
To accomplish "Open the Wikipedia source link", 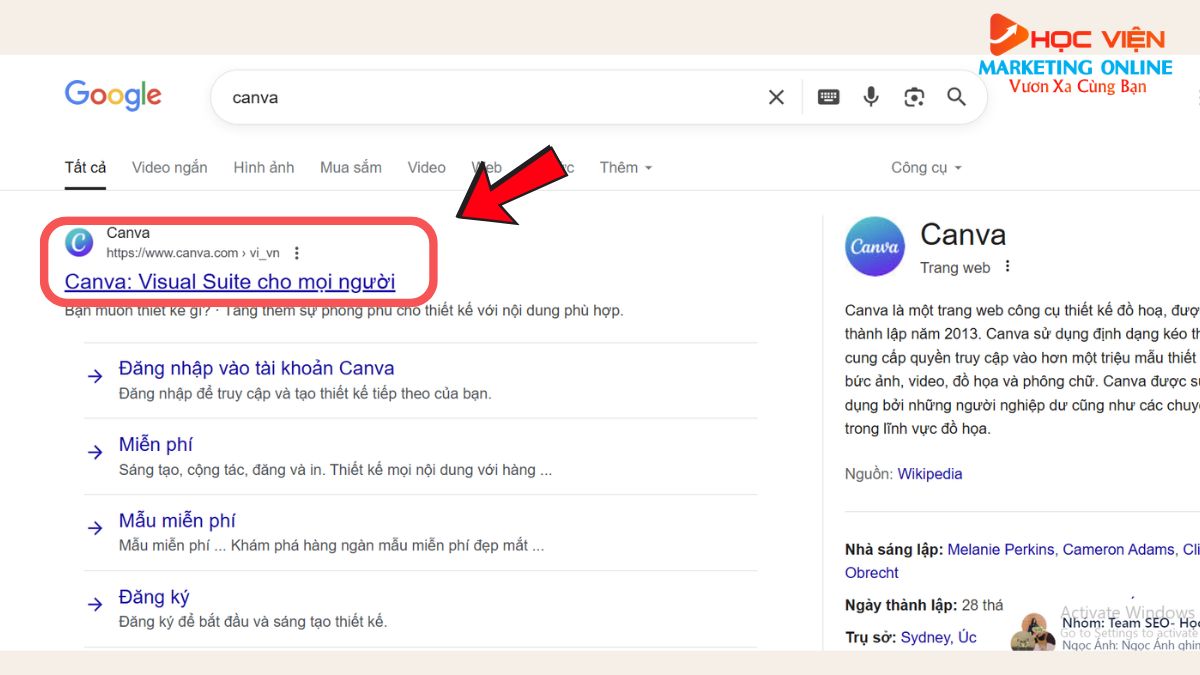I will tap(930, 474).
